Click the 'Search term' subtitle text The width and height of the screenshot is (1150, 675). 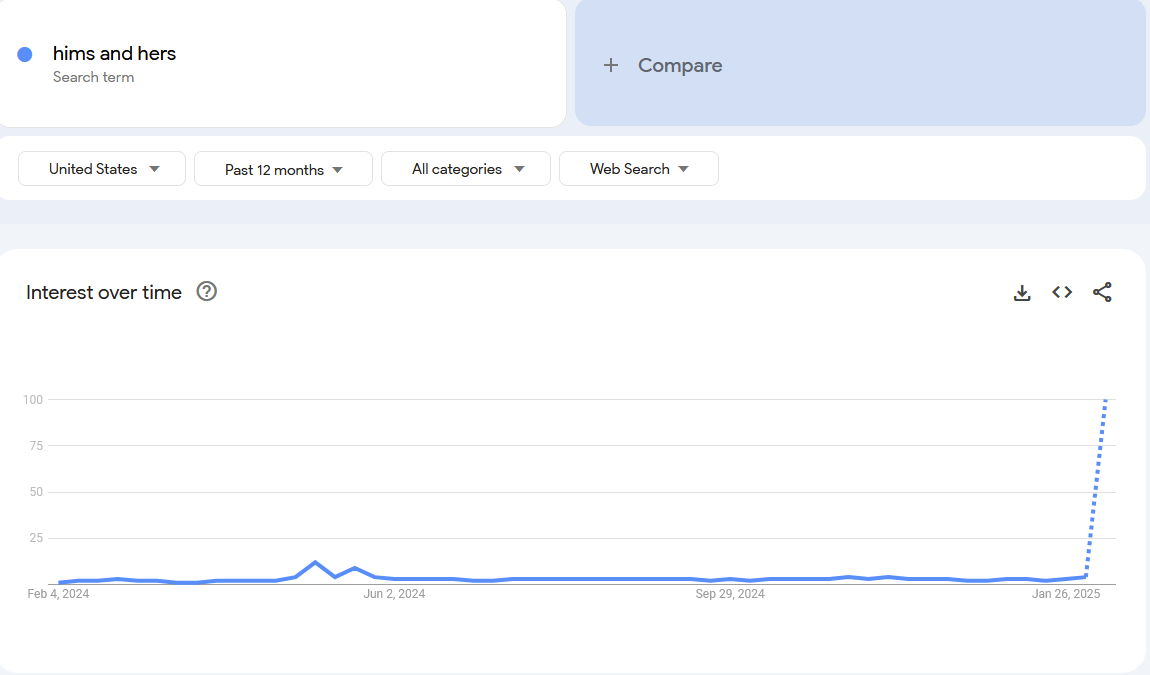click(x=93, y=78)
